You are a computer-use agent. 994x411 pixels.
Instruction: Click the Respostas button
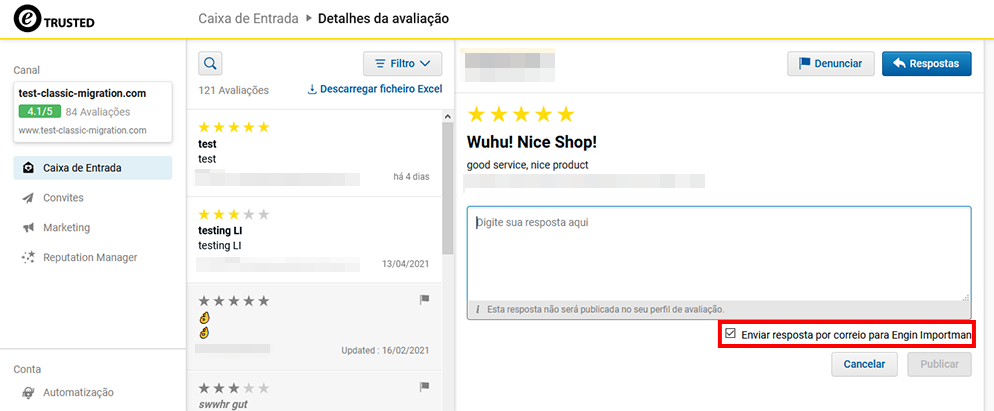pyautogui.click(x=926, y=63)
